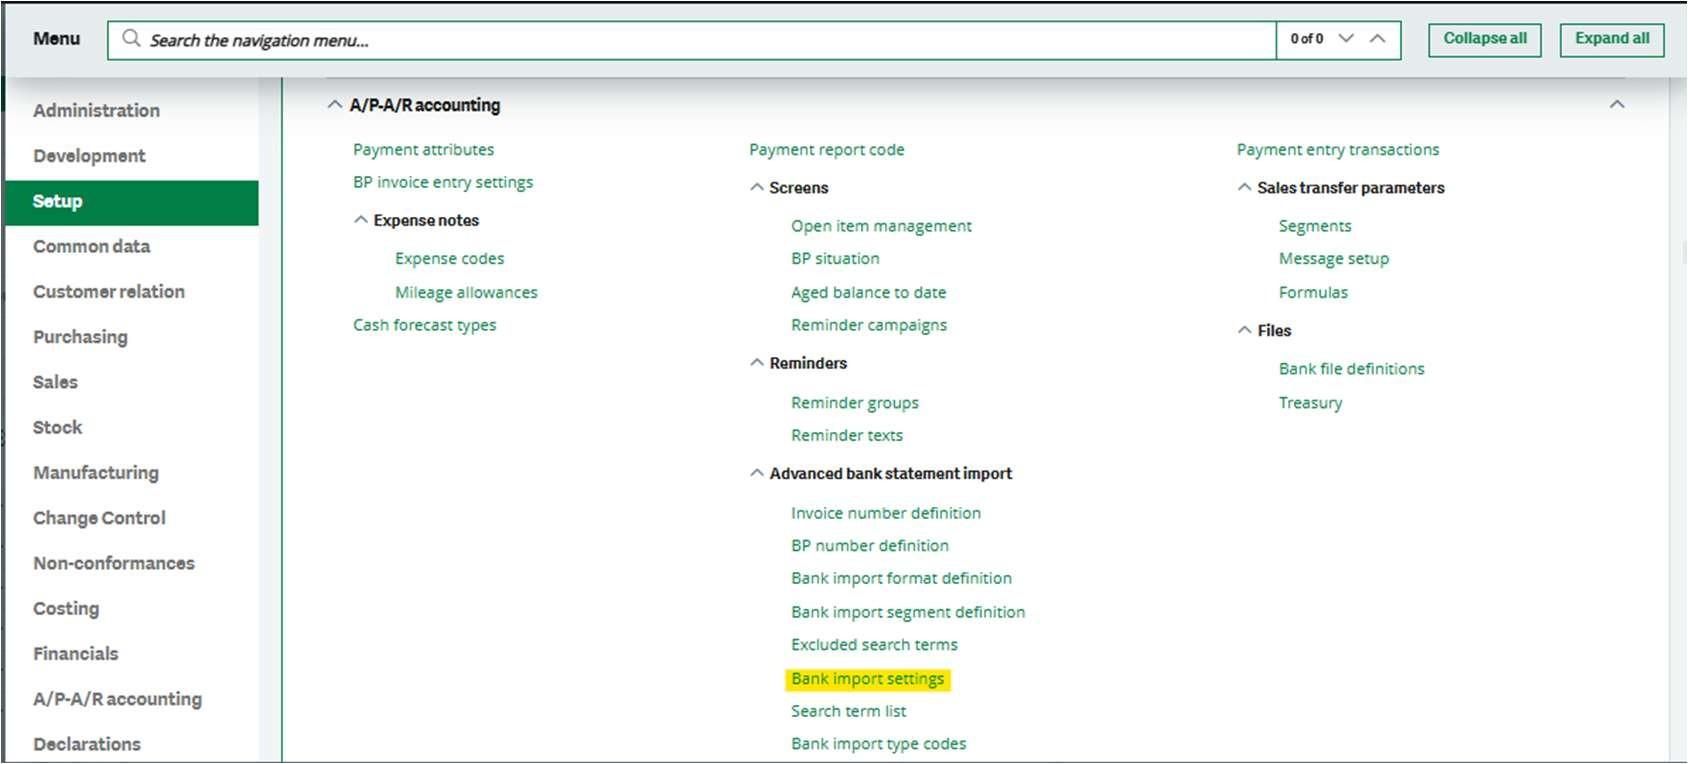Image resolution: width=1688 pixels, height=764 pixels.
Task: Go to next search result arrow
Action: pos(1346,39)
